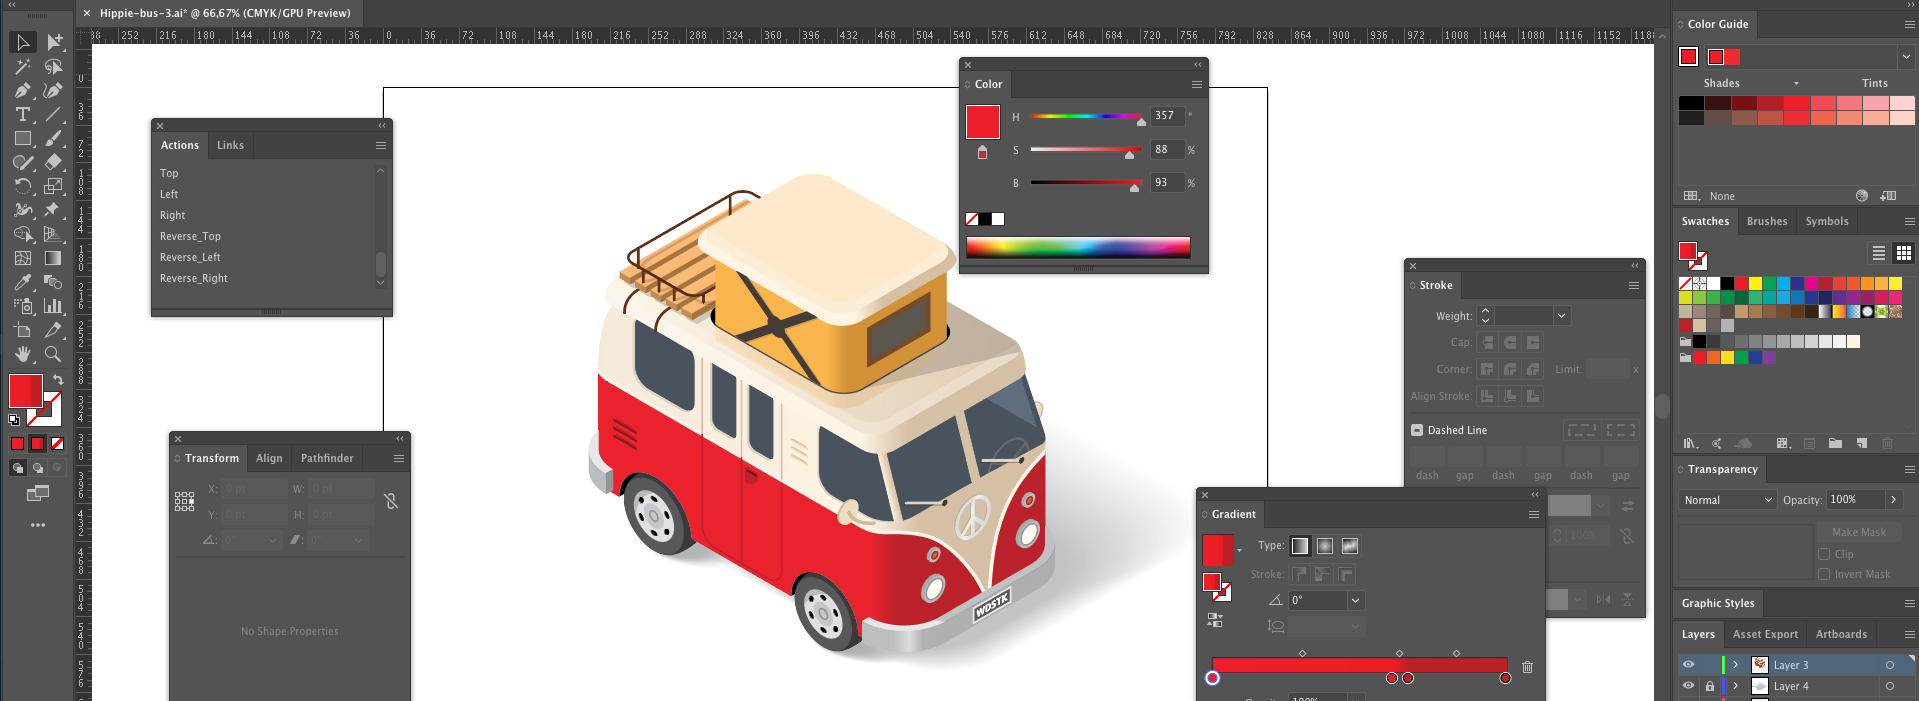Screen dimensions: 1919x701
Task: Open the gradient angle dropdown
Action: tap(1355, 601)
